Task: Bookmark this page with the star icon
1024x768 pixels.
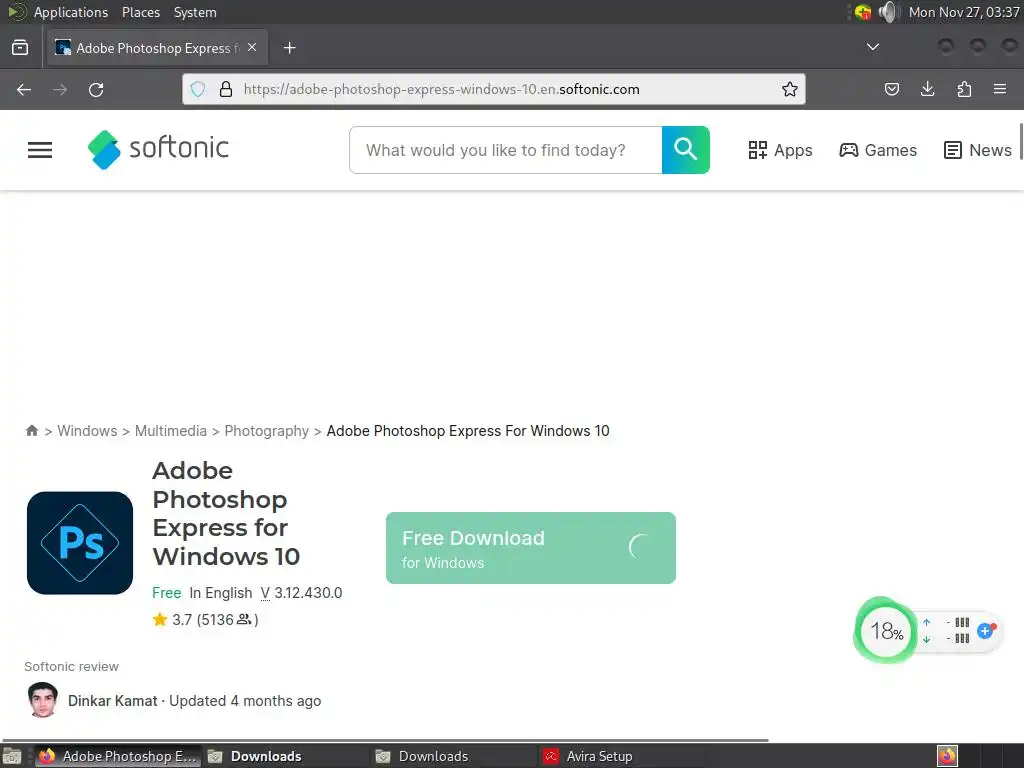Action: click(x=790, y=89)
